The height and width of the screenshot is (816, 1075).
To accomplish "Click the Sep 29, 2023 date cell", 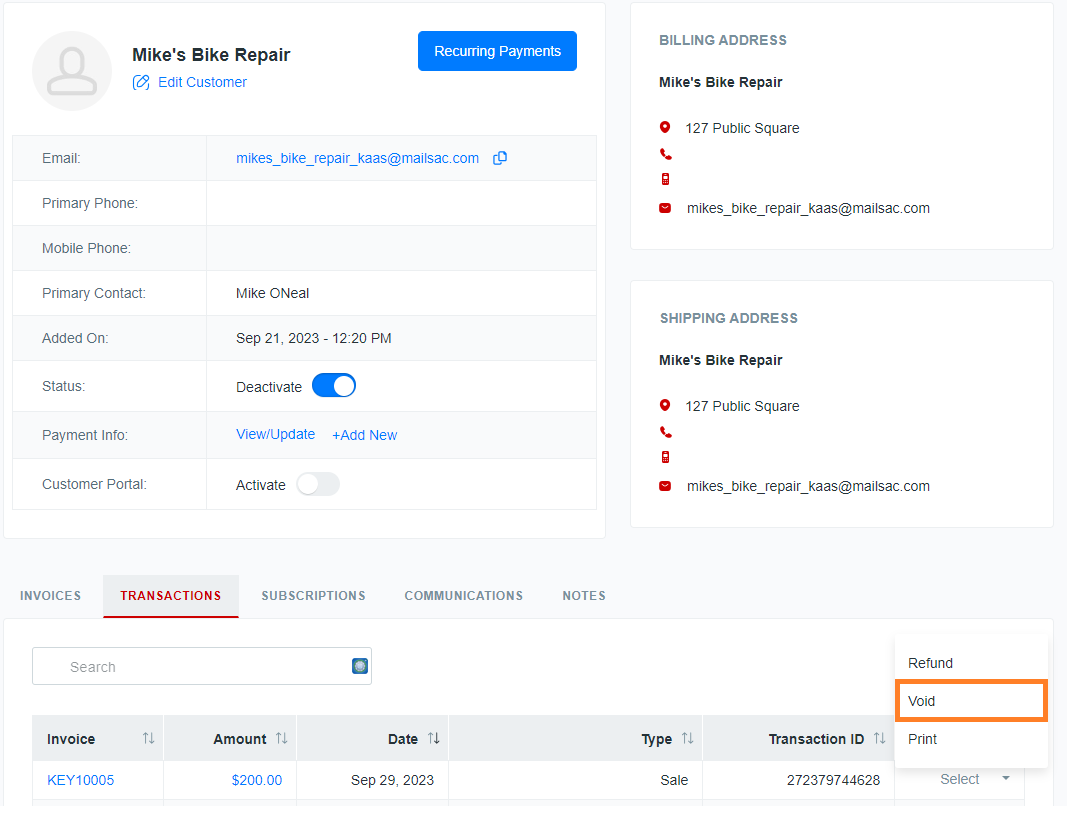I will coord(392,781).
